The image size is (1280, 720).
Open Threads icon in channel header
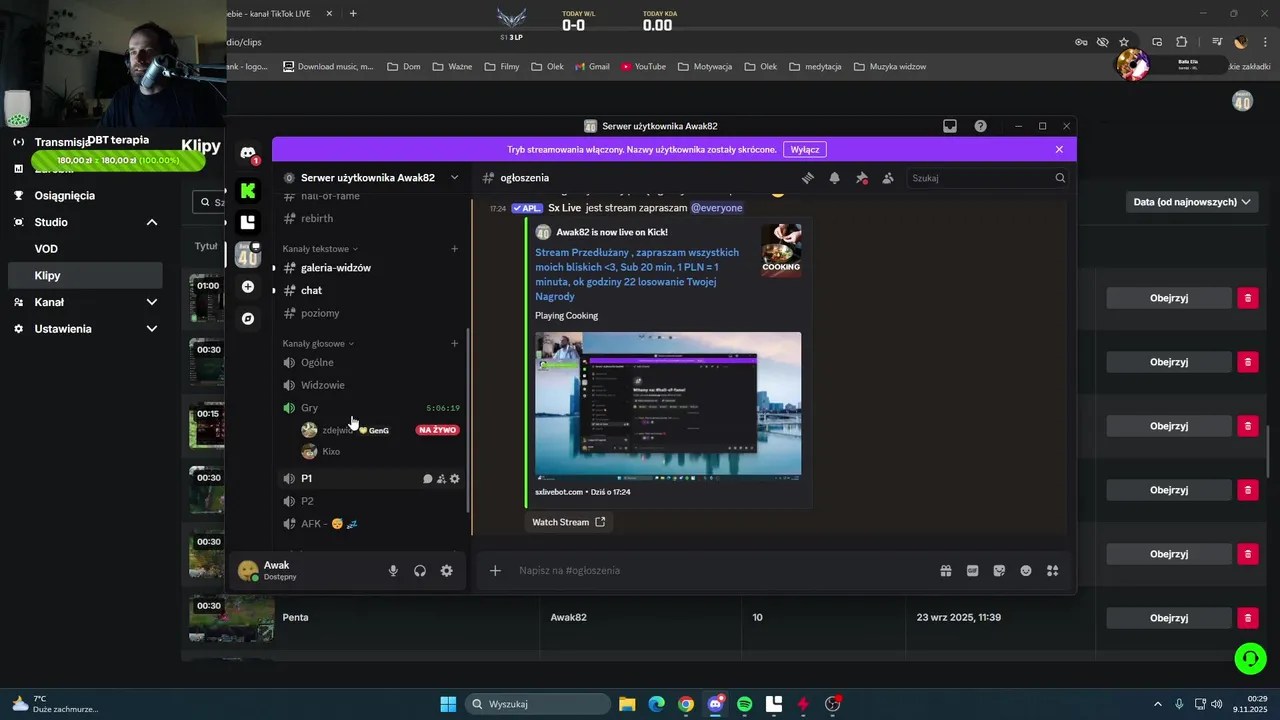point(808,178)
